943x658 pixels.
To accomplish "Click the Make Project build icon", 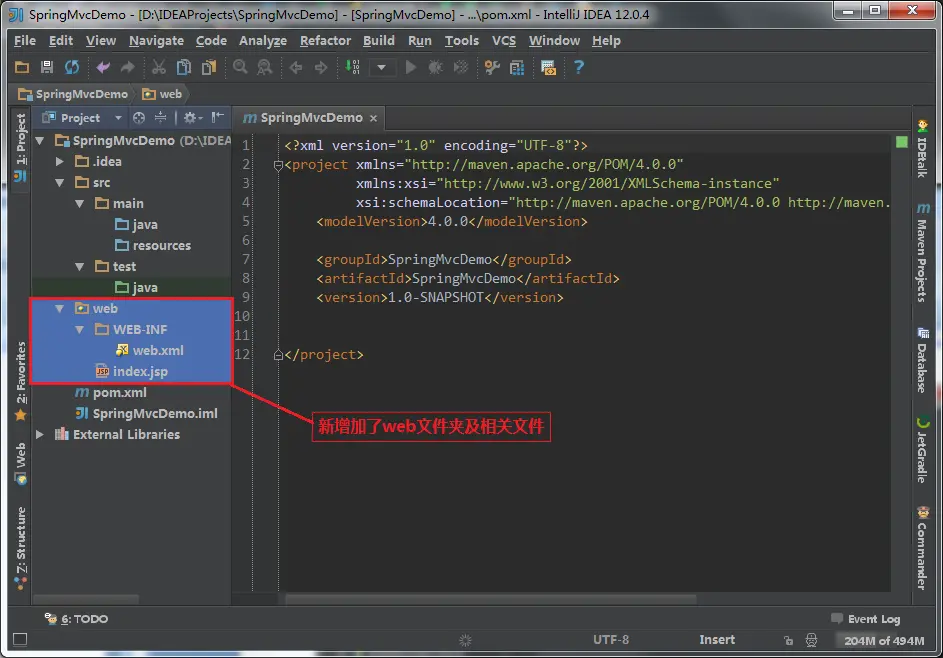I will (x=352, y=67).
